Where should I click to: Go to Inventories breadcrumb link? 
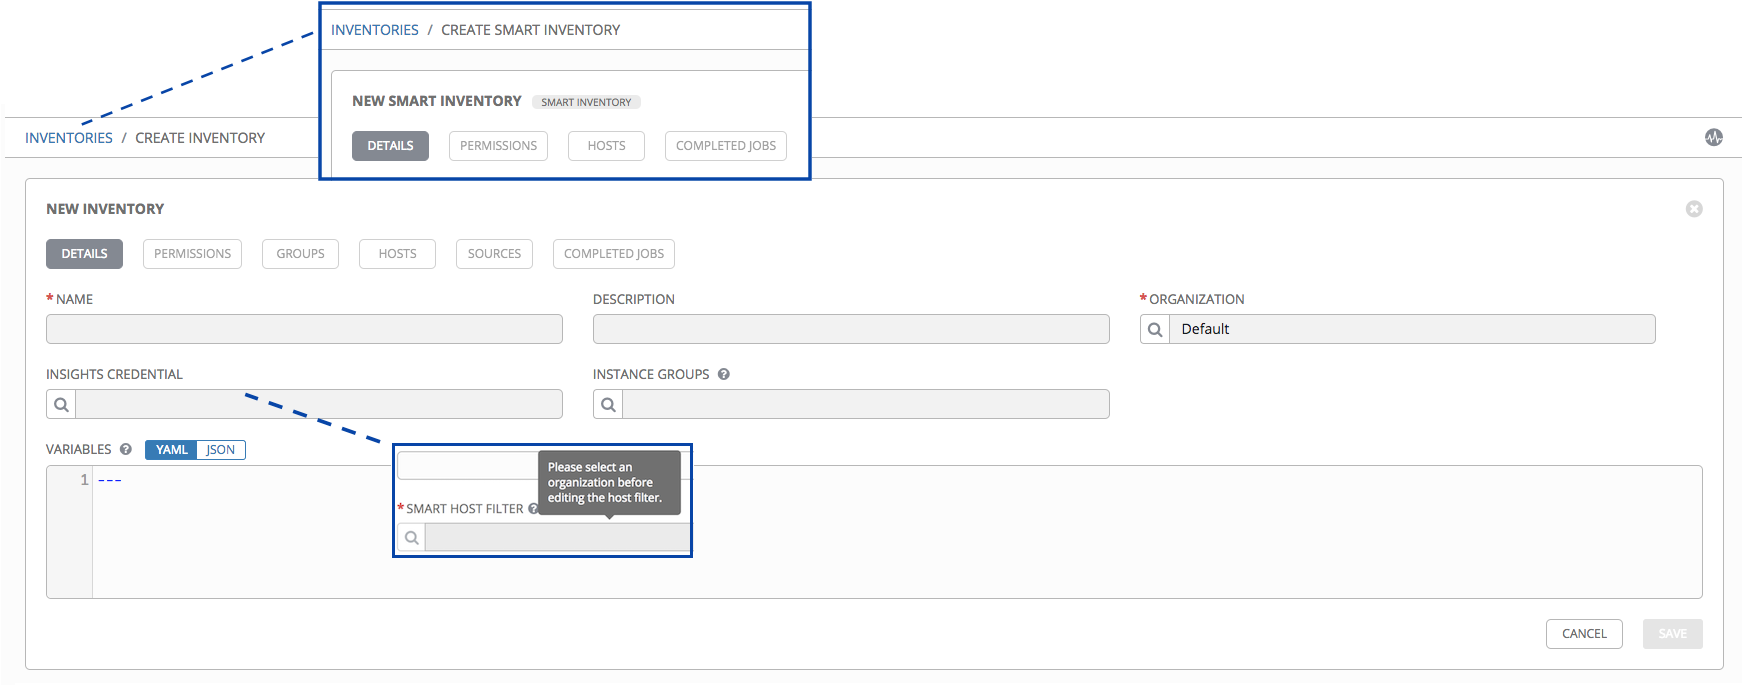[69, 138]
